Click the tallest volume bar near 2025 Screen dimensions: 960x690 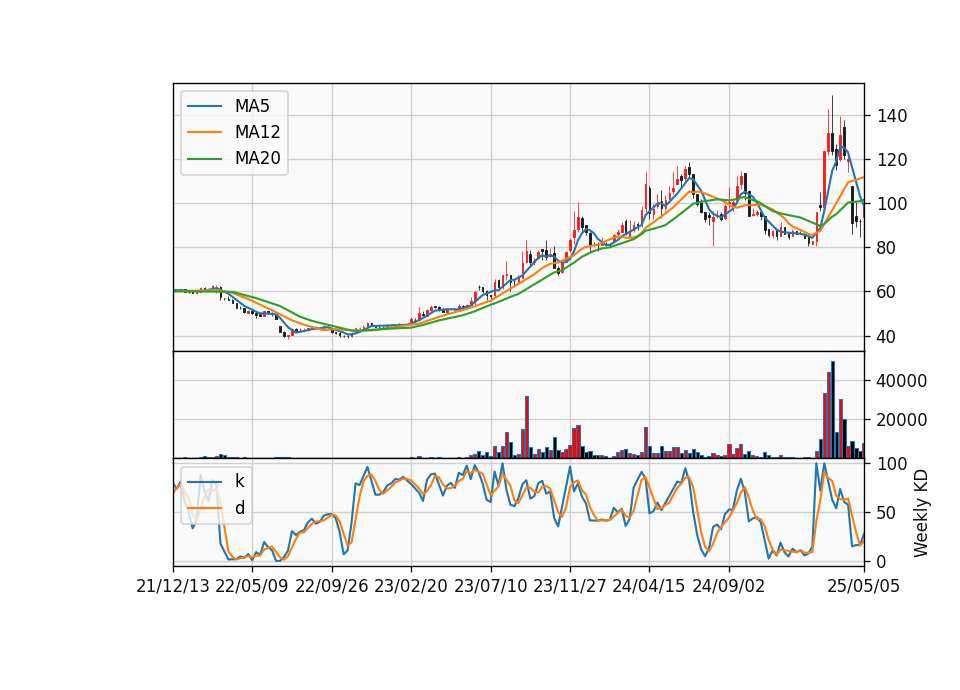(833, 410)
